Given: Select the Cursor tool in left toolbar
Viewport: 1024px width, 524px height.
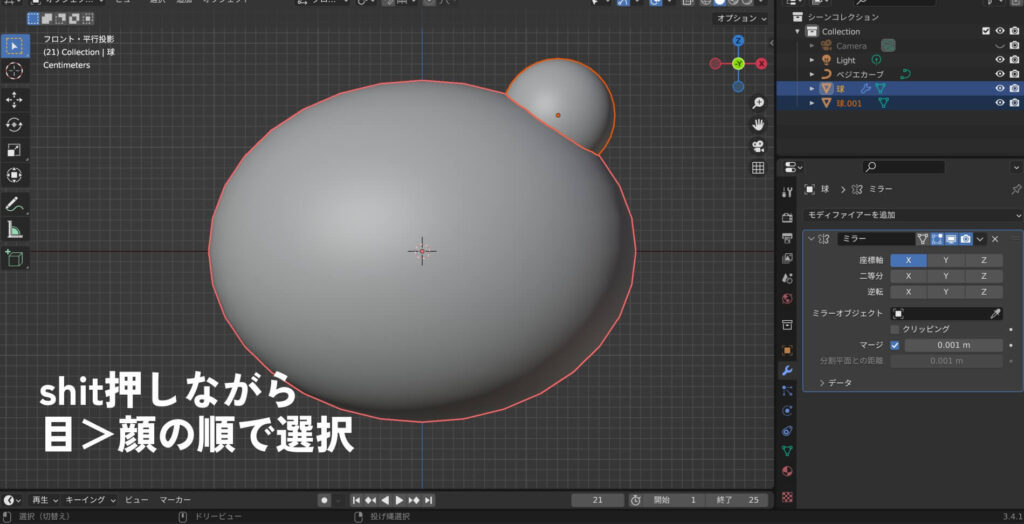Looking at the screenshot, I should click(x=15, y=71).
